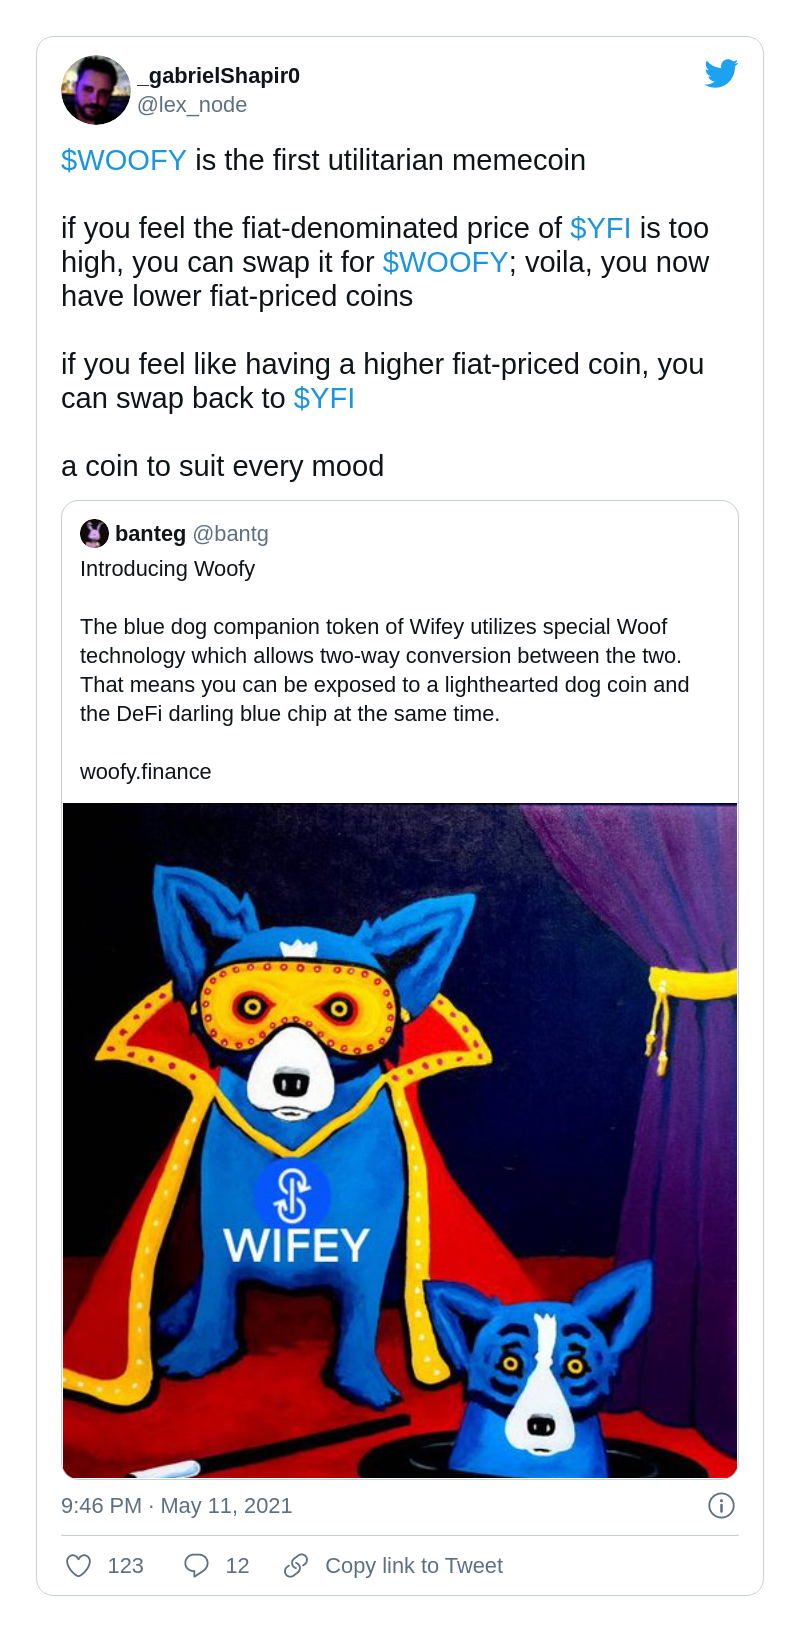This screenshot has height=1632, width=800.
Task: Open the Wifey blue dog image
Action: tap(400, 1140)
